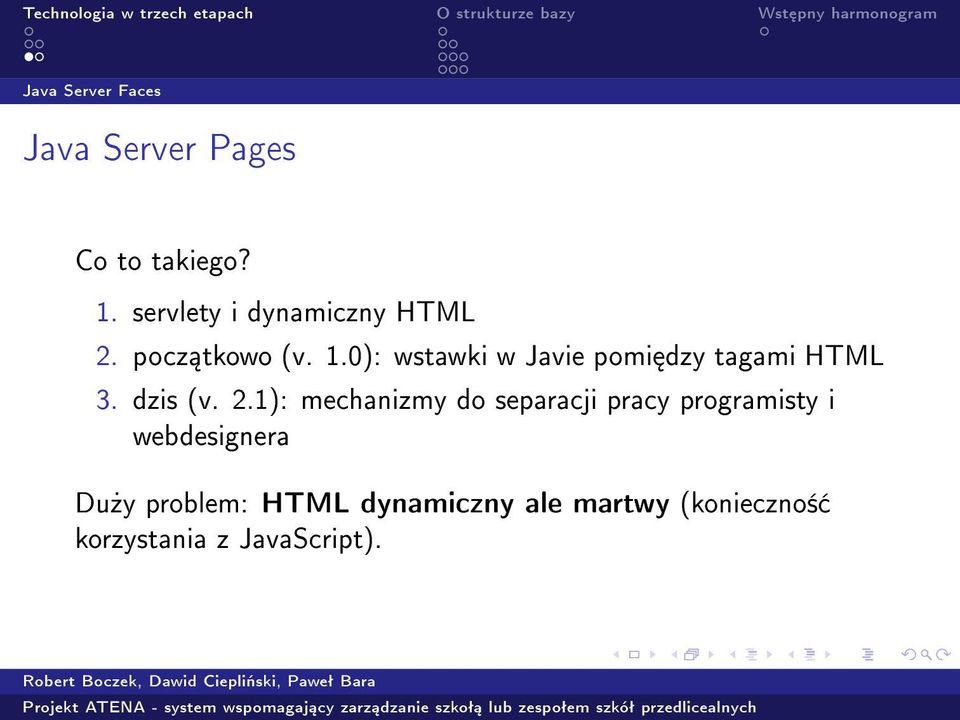Click the Java Server Faces subsection label
This screenshot has height=720, width=960.
[x=92, y=91]
